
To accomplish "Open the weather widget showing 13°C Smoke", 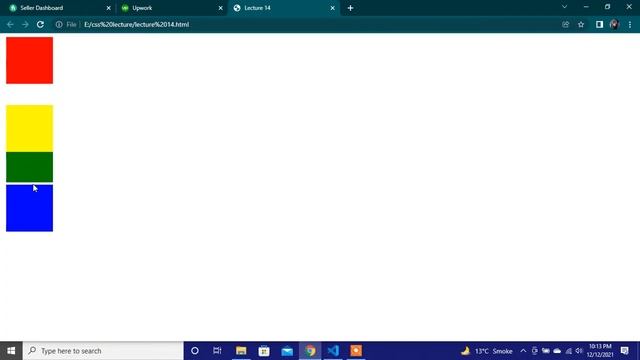I will tap(487, 351).
